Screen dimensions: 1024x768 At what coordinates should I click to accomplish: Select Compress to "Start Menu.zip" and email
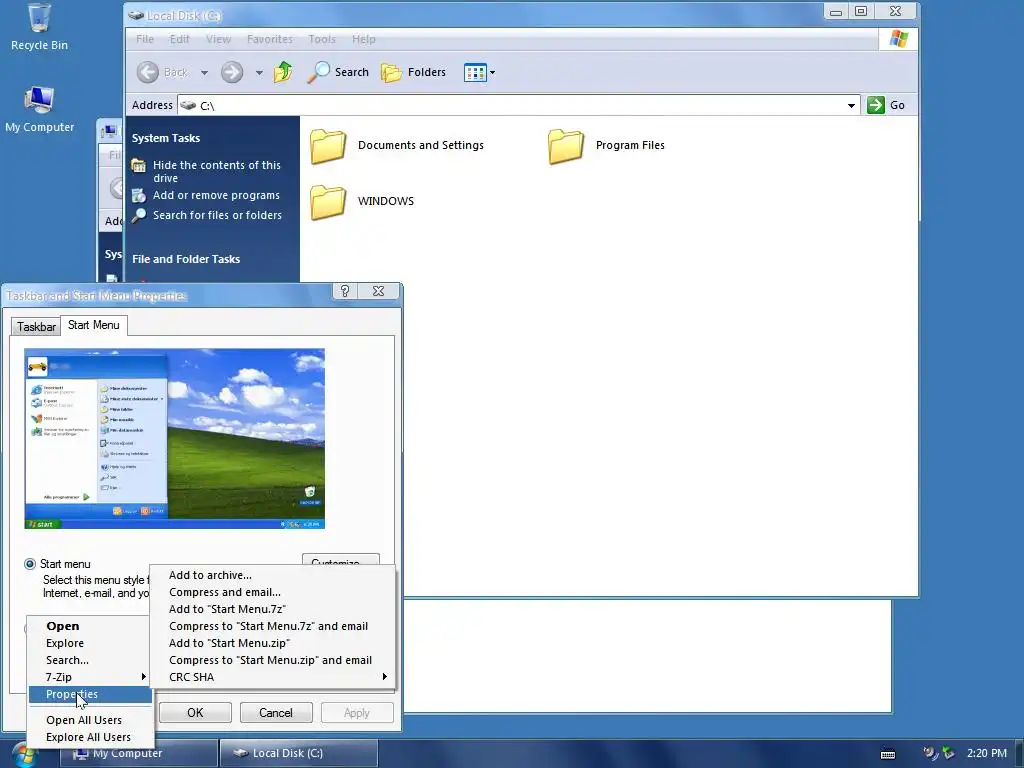click(272, 660)
